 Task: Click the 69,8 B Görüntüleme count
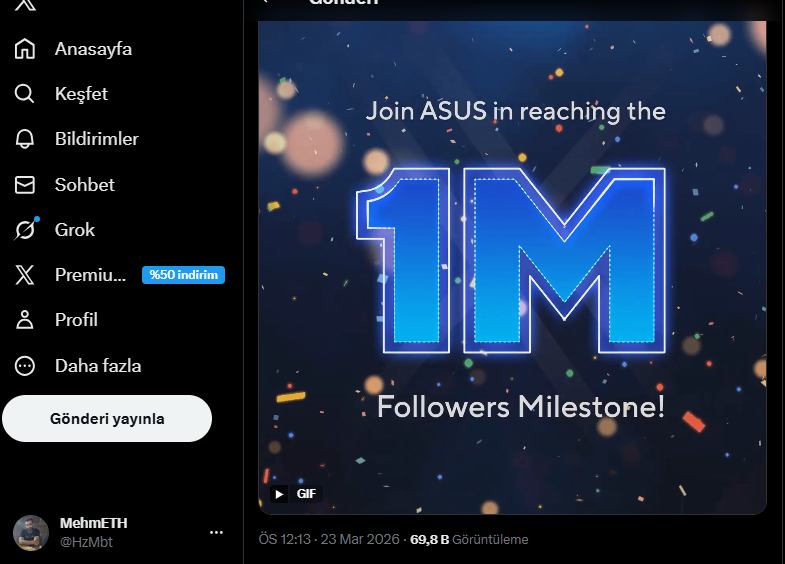tap(469, 539)
